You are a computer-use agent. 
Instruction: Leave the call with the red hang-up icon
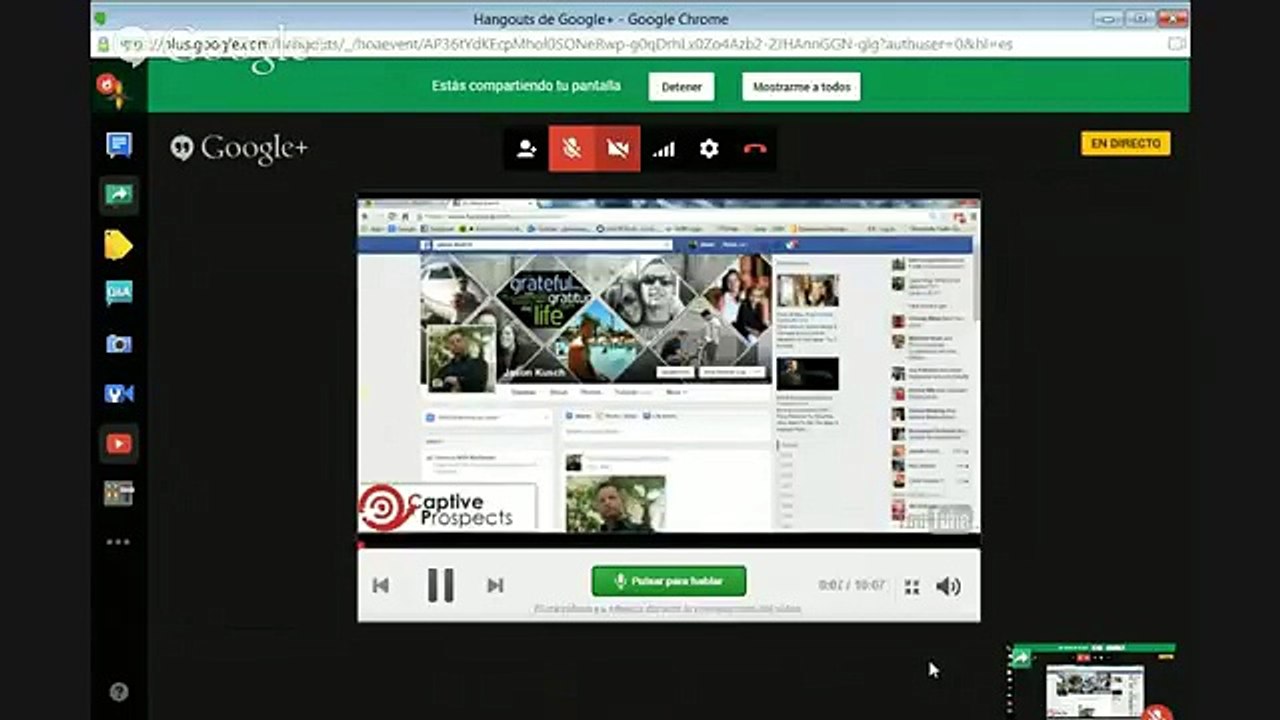tap(755, 149)
